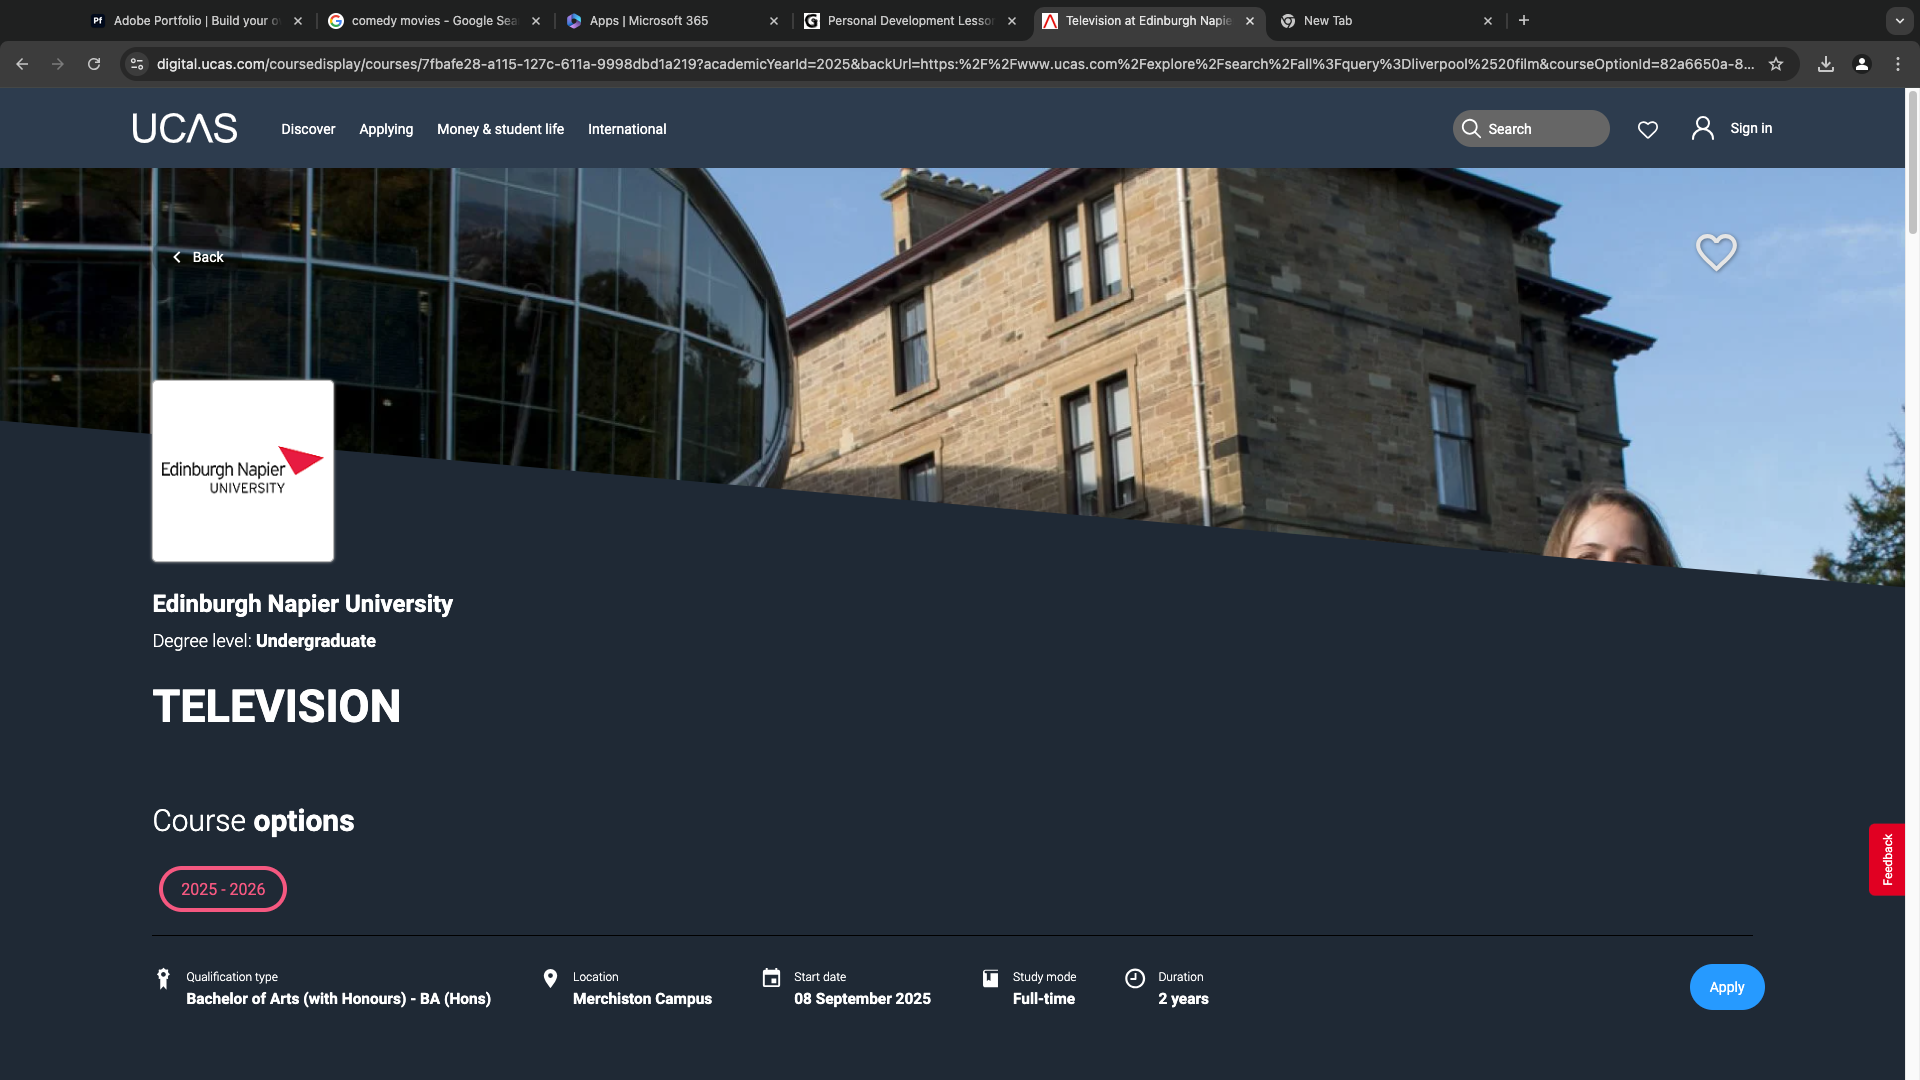Close the Apps Microsoft 365 tab
This screenshot has height=1080, width=1920.
[774, 20]
